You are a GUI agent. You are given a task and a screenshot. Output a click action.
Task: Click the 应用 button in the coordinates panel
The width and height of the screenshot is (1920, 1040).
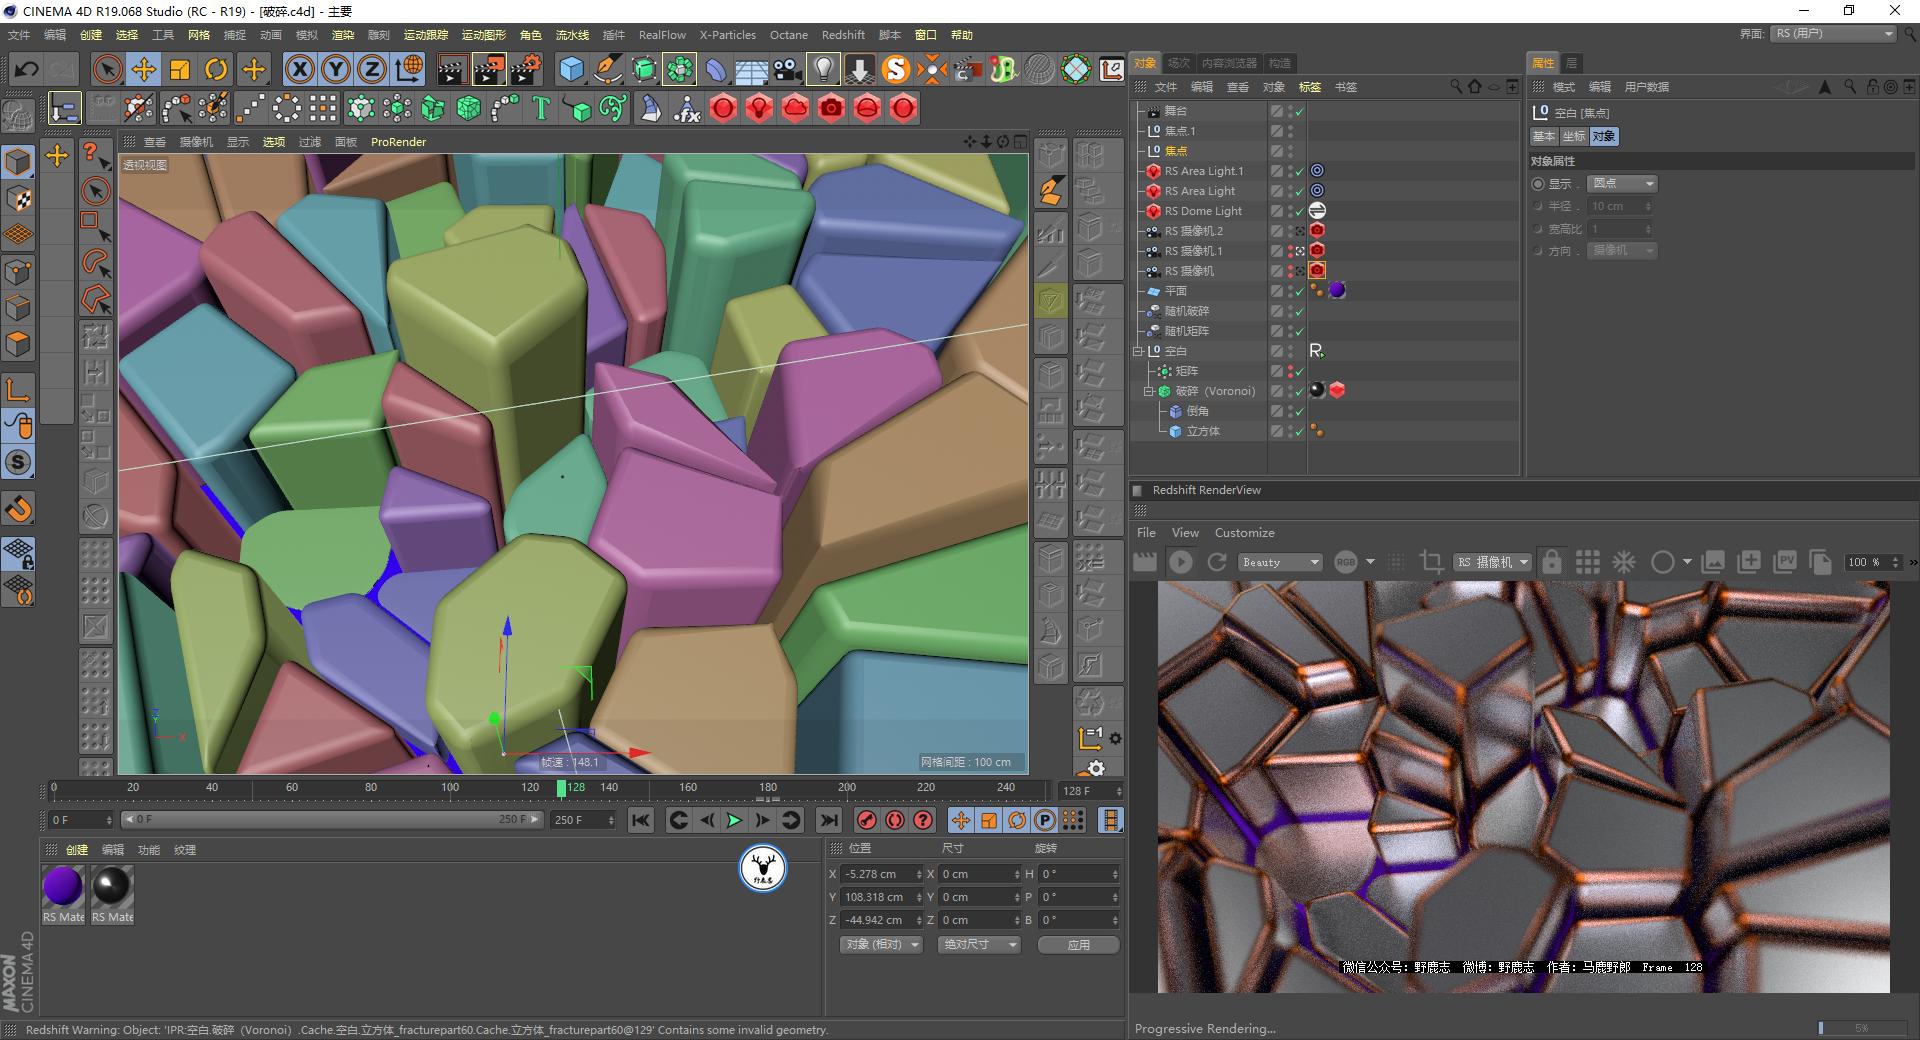coord(1078,944)
